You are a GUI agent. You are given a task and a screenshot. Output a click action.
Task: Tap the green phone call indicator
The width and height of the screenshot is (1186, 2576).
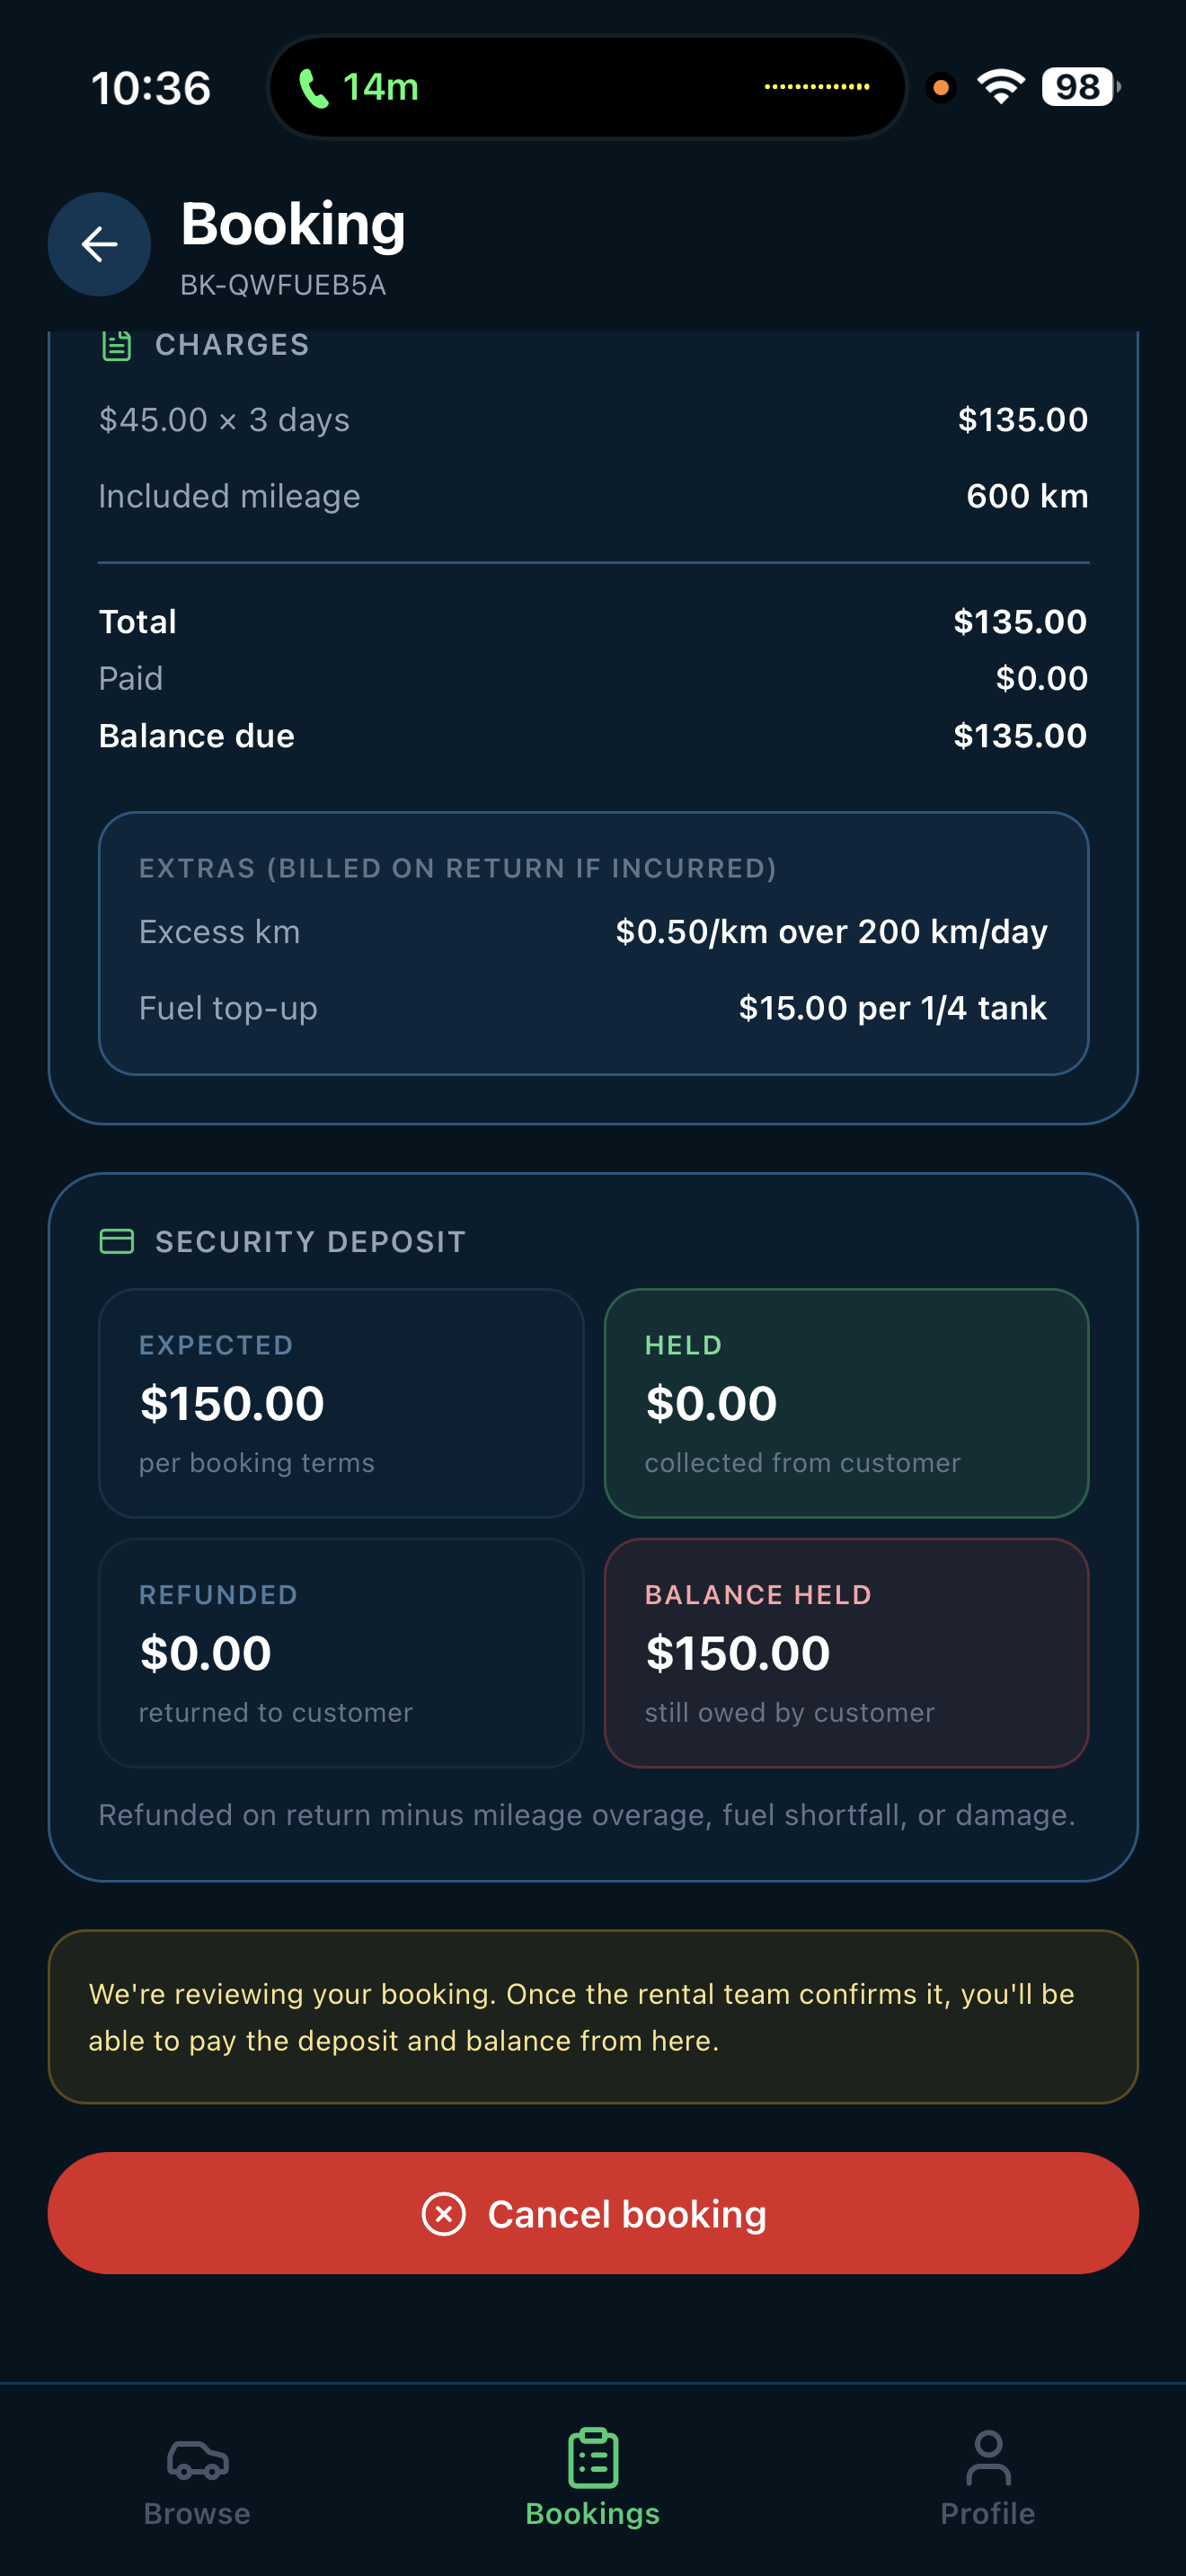coord(358,88)
